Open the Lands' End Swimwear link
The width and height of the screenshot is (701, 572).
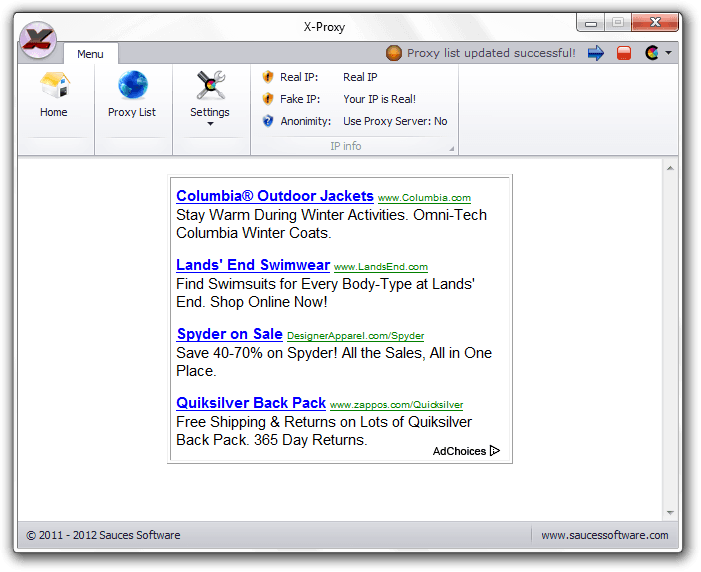pyautogui.click(x=253, y=265)
